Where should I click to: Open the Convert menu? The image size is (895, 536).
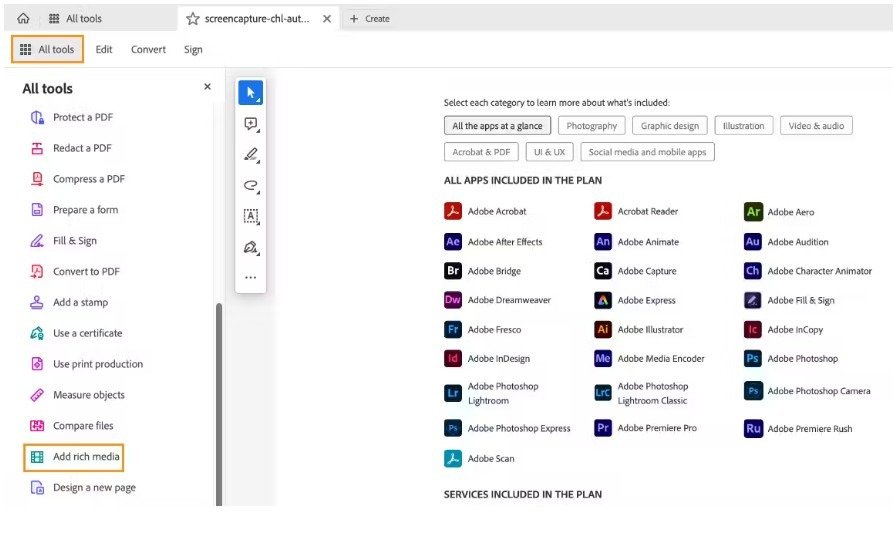click(148, 49)
